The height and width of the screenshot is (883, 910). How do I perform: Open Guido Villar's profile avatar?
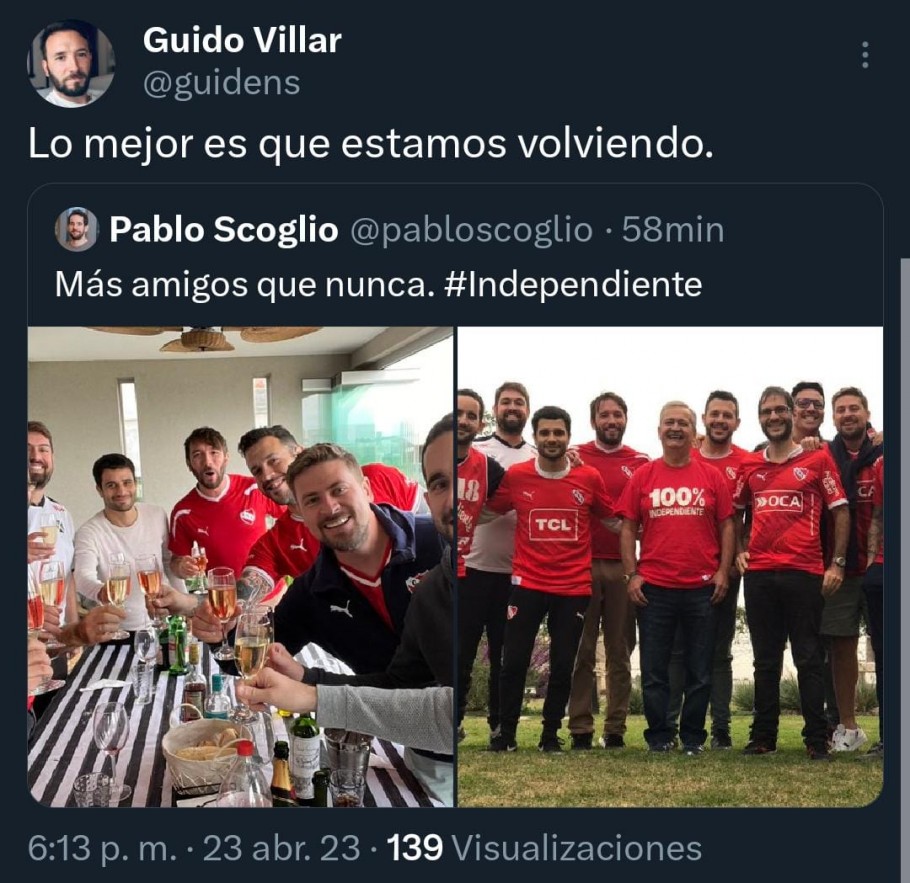(x=71, y=63)
